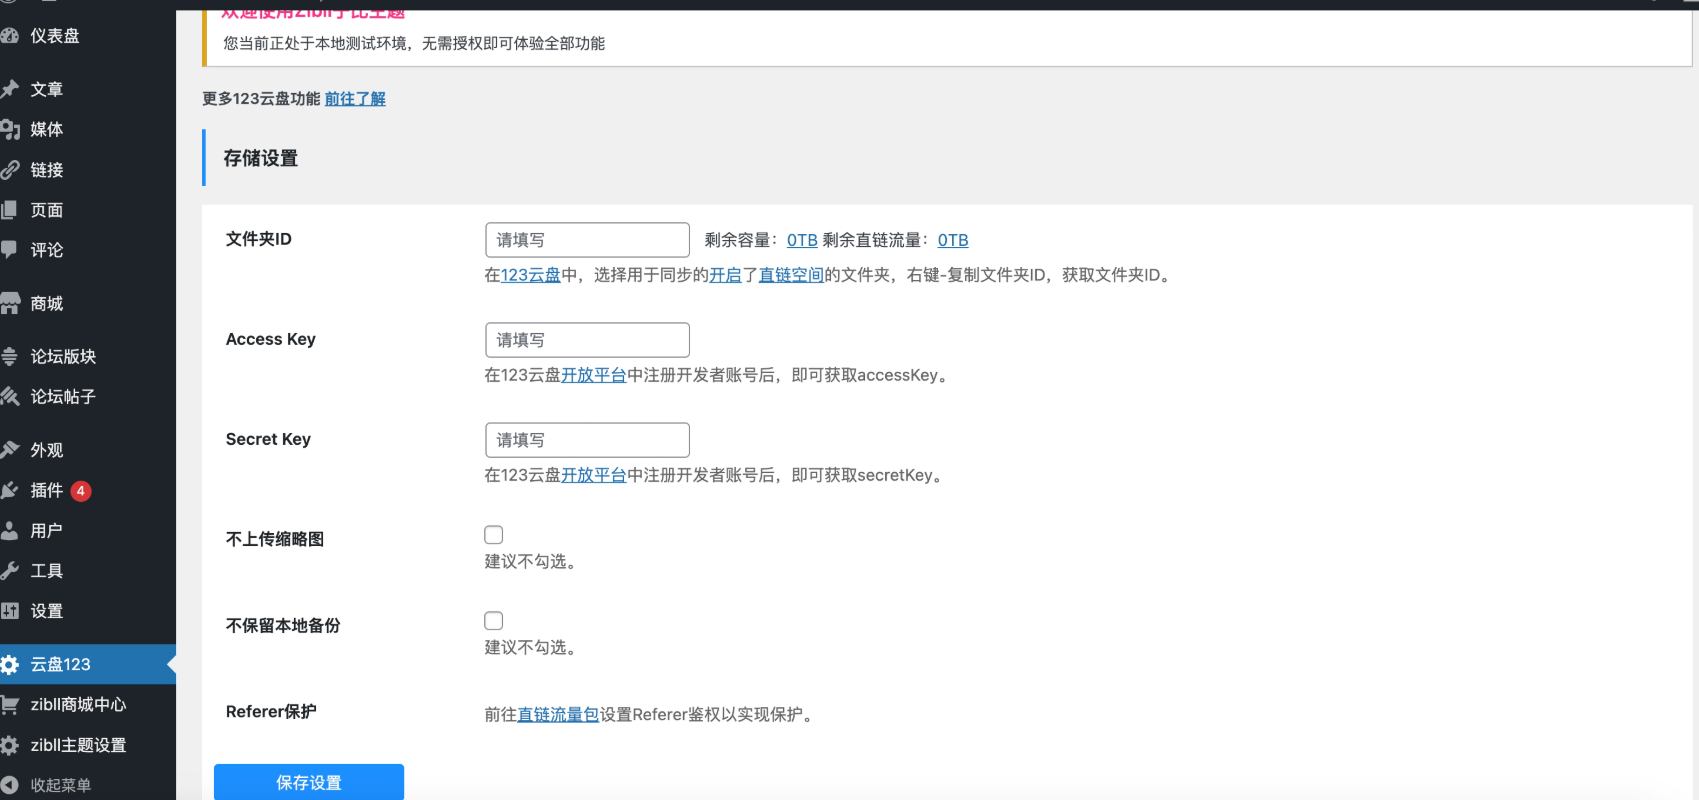
Task: Follow the 前往了解 link
Action: point(355,99)
